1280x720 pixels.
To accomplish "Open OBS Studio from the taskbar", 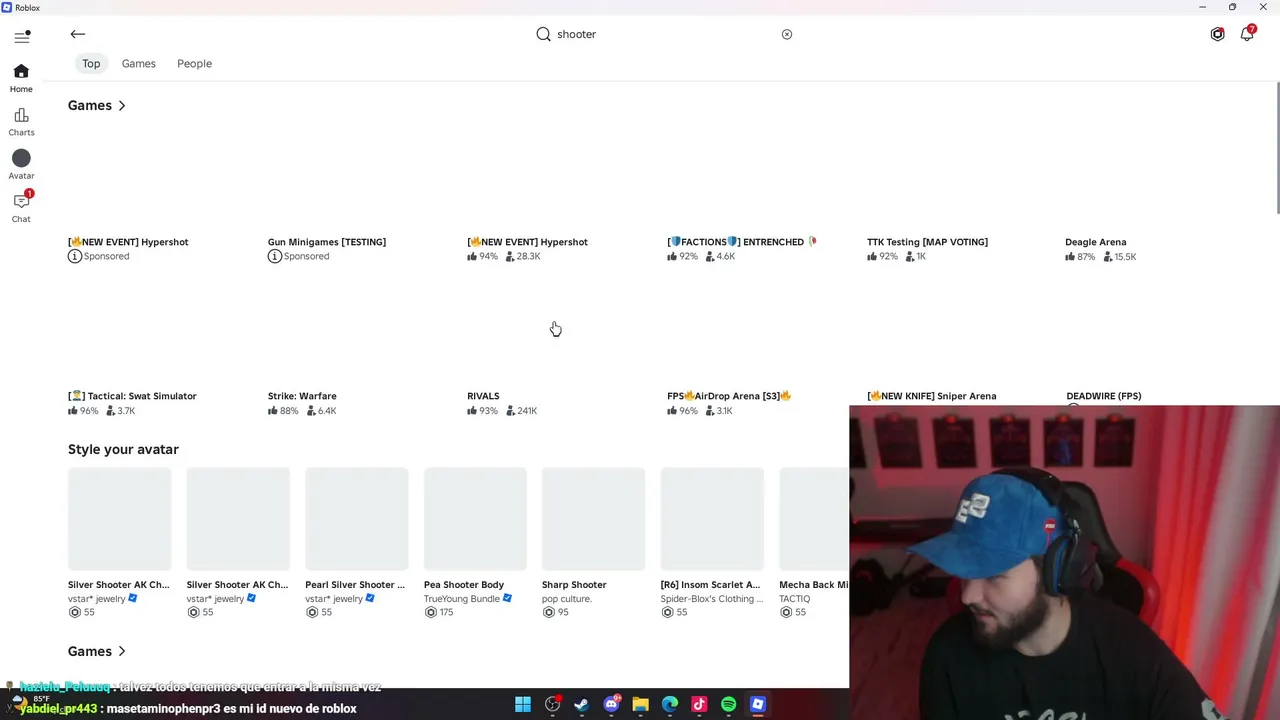I will (x=552, y=705).
